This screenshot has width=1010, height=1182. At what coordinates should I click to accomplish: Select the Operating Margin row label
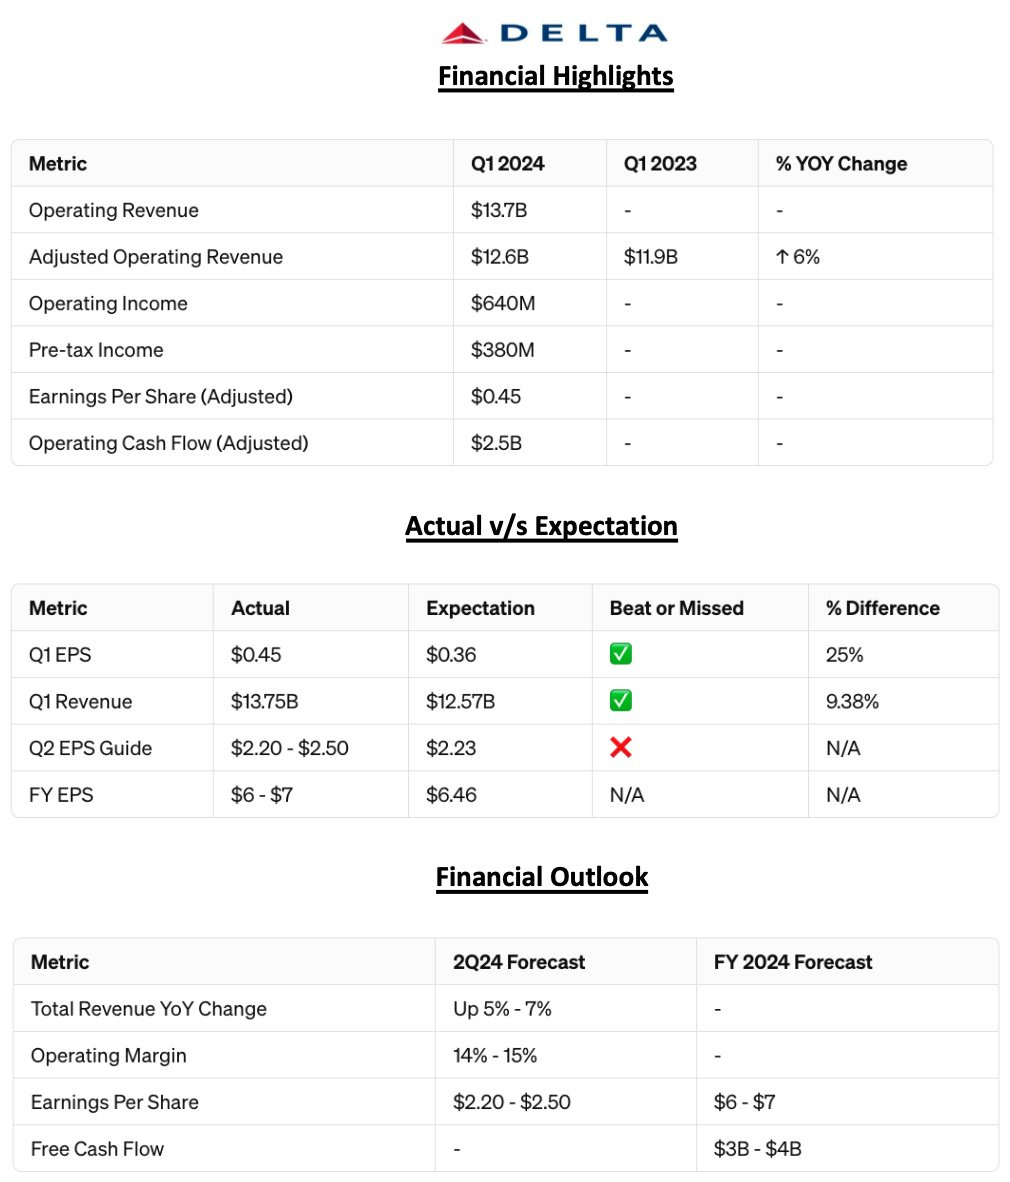[109, 1055]
